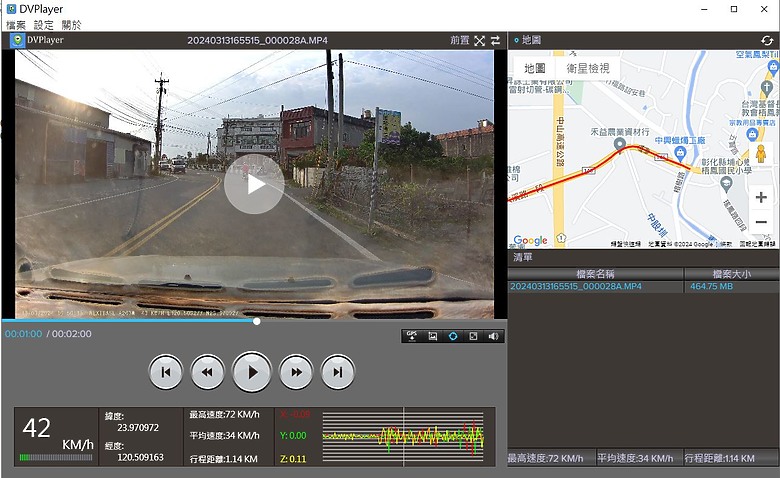Click the longitude value 120.509163
Viewport: 780px width, 478px height.
coord(140,457)
